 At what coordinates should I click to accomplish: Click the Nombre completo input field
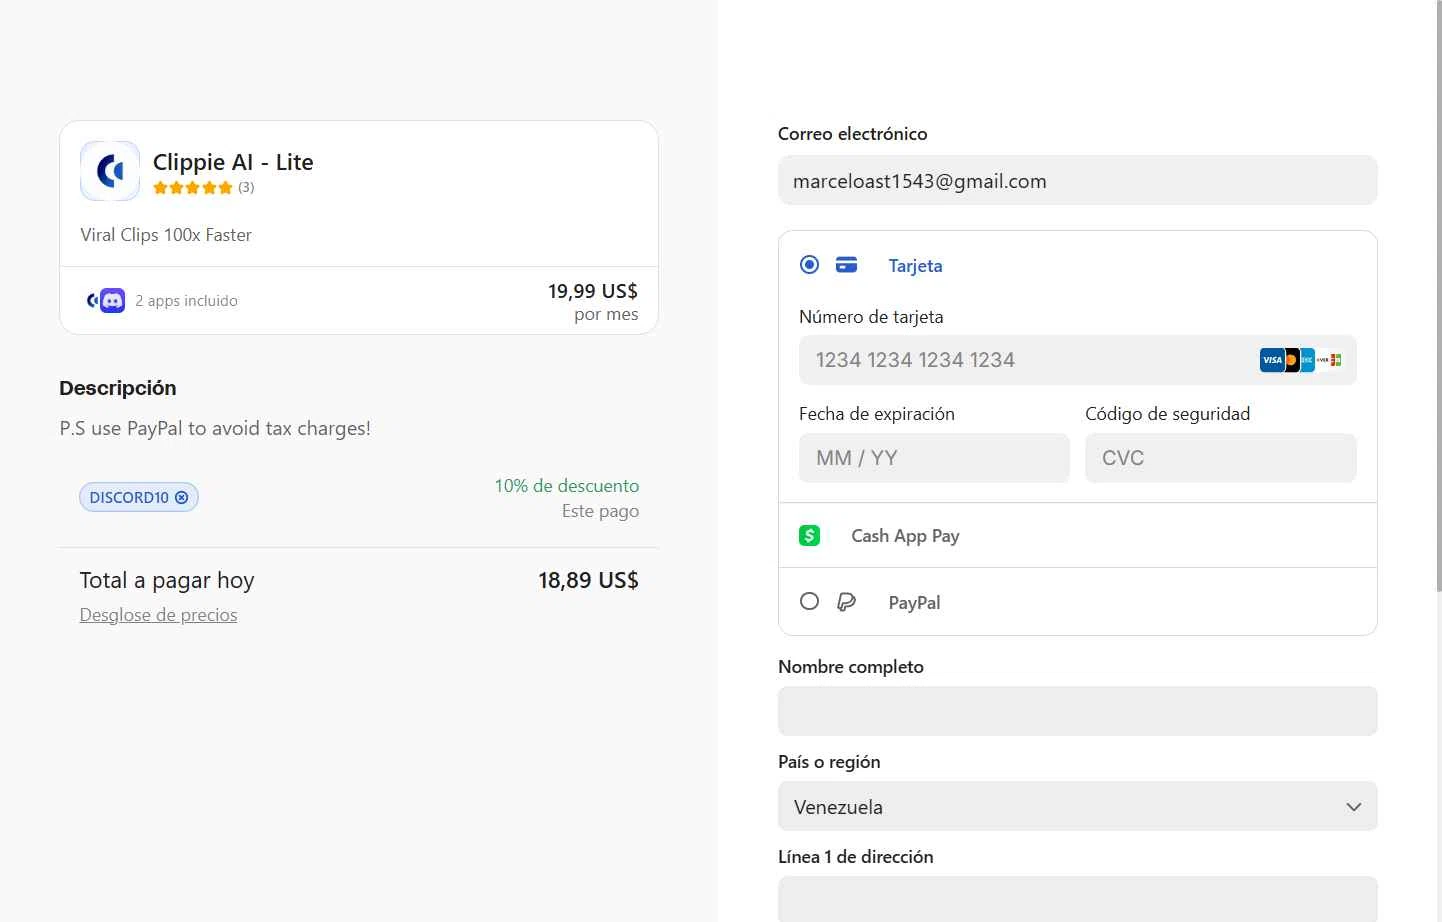pos(1078,711)
